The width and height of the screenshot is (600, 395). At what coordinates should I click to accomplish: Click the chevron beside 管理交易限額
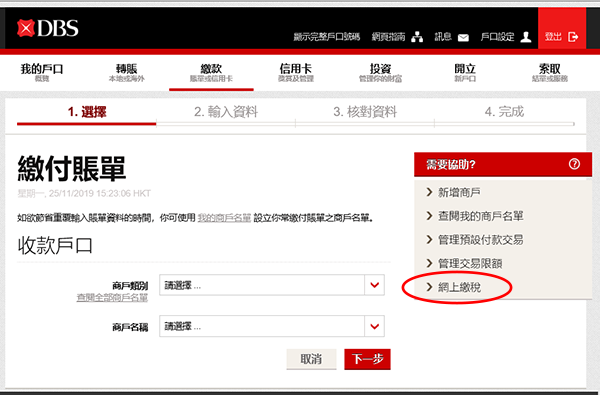(x=429, y=263)
